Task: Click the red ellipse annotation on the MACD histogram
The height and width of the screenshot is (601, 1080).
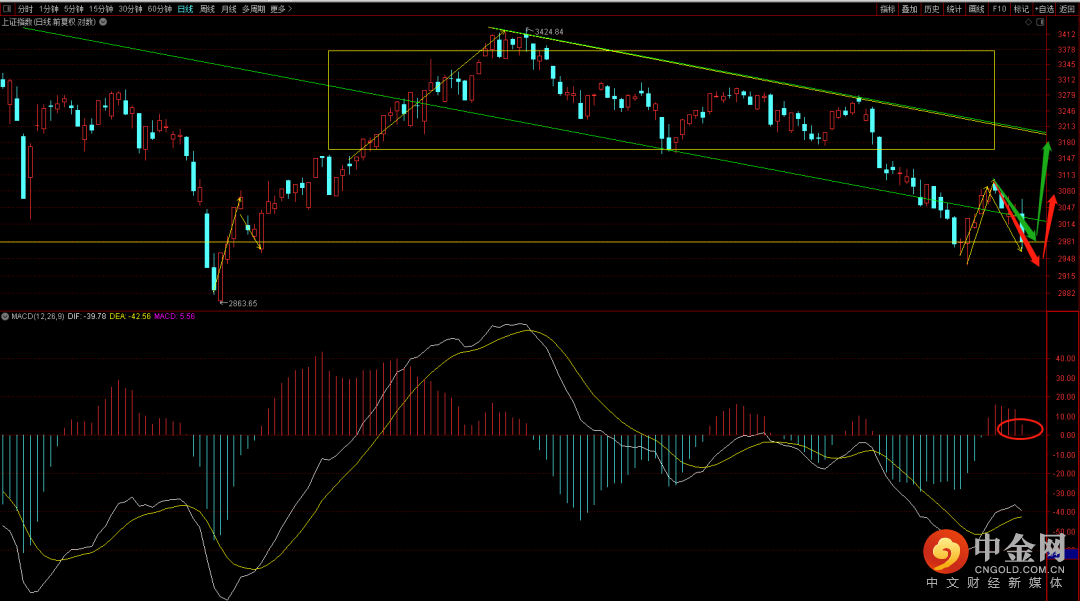Action: [x=1020, y=430]
